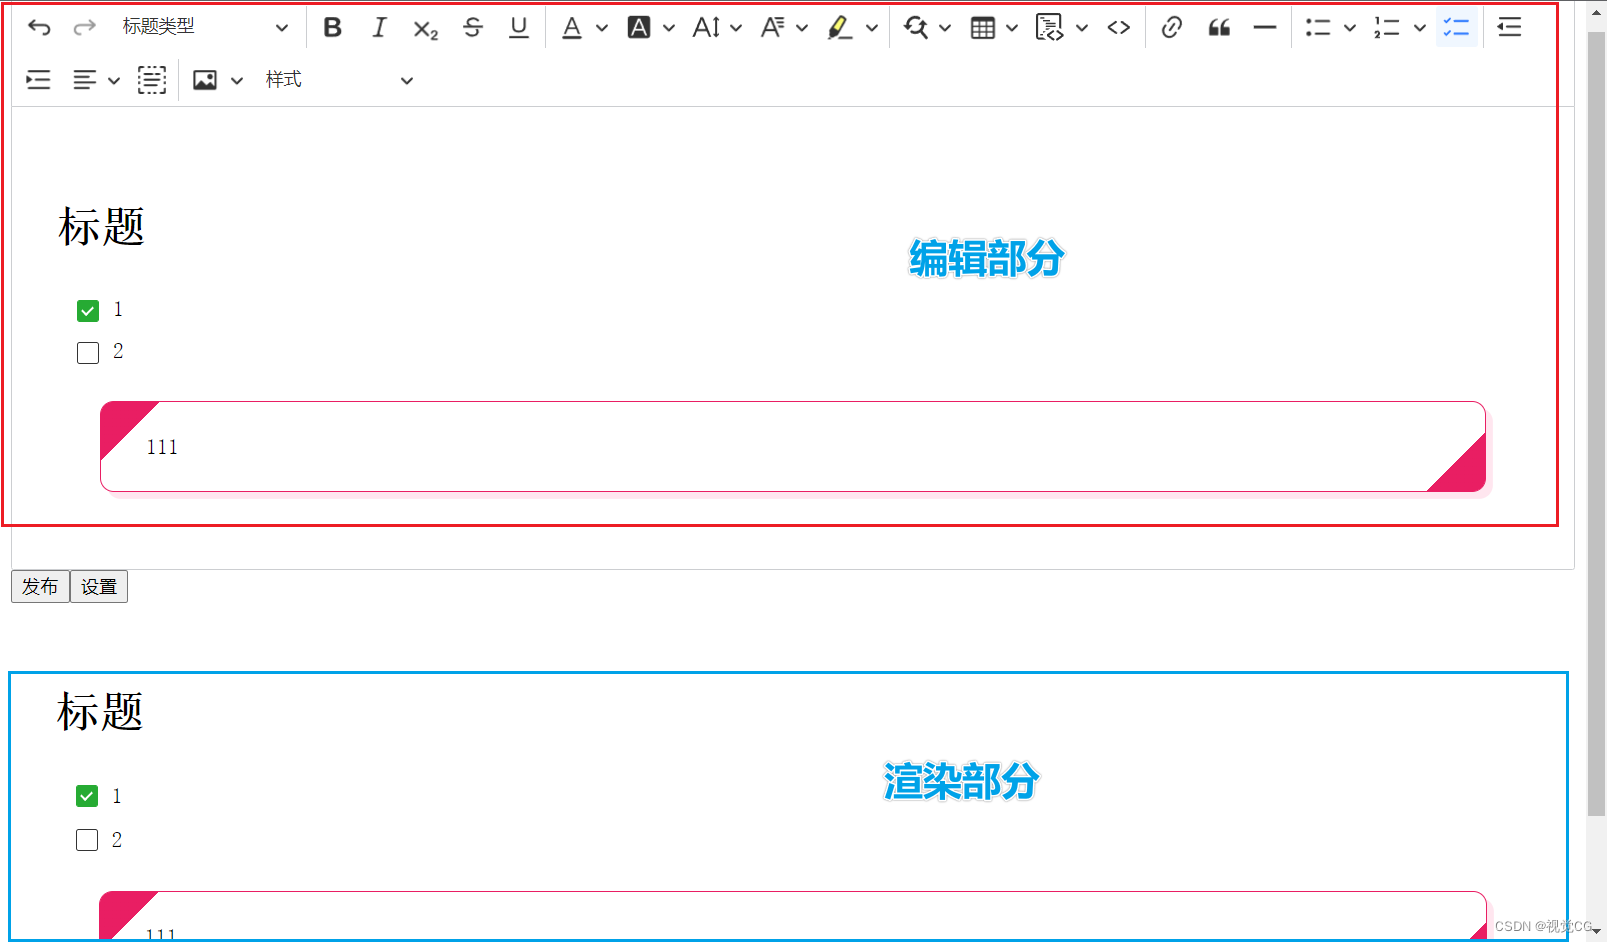Screen dimensions: 1607x942
Task: Apply underline formatting
Action: click(519, 27)
